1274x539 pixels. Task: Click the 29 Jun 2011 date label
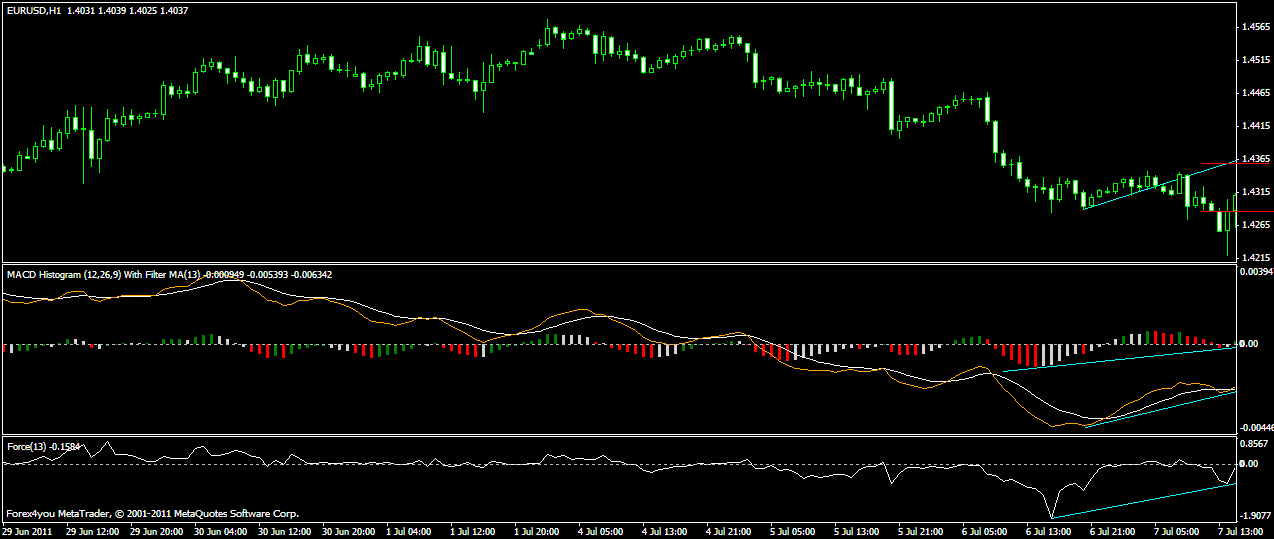pos(27,531)
